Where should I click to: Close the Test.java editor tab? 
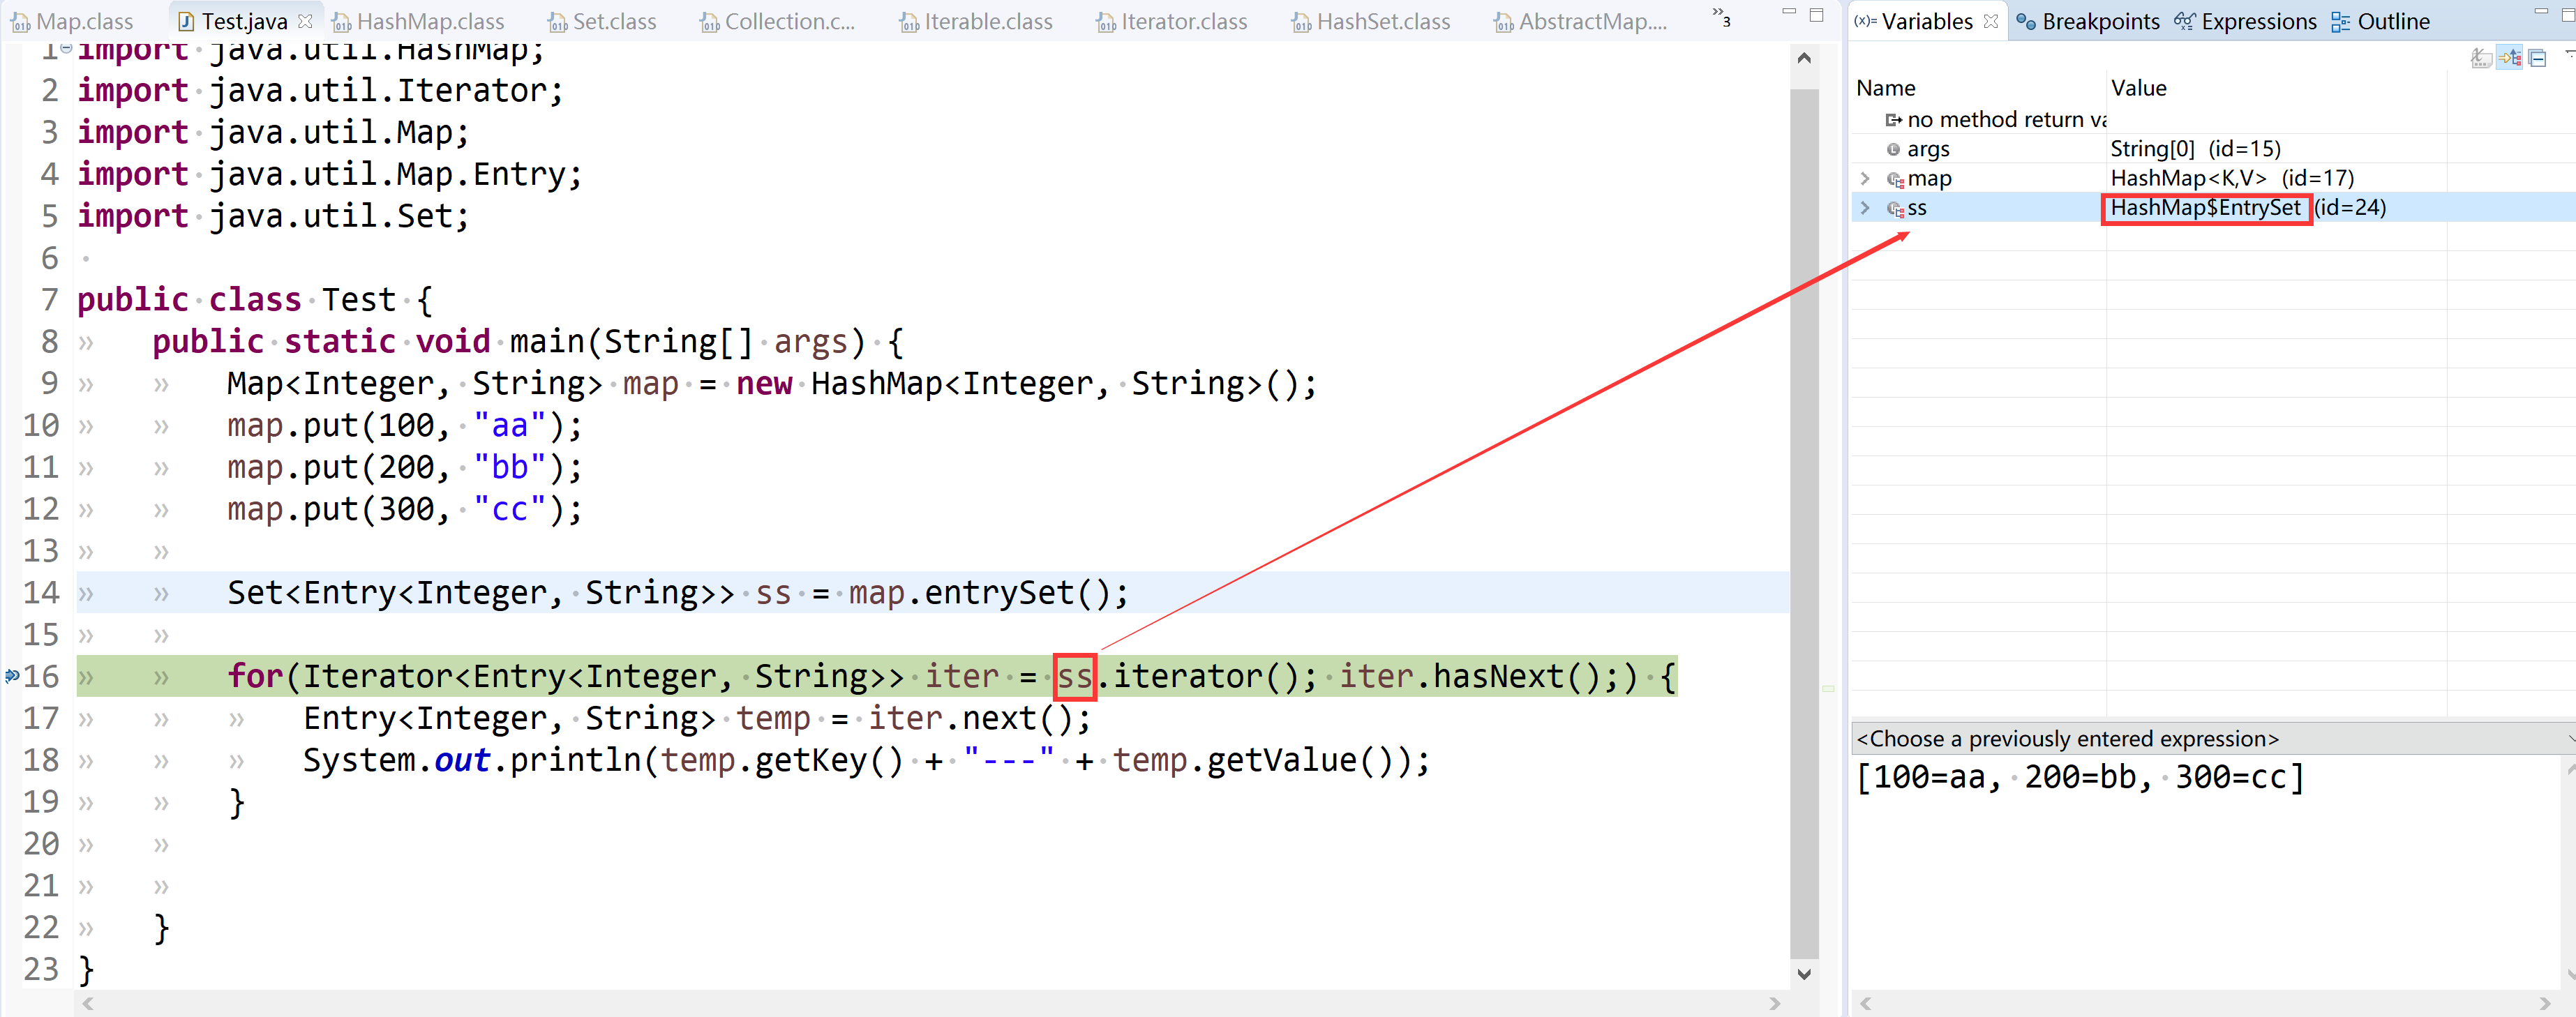[306, 21]
